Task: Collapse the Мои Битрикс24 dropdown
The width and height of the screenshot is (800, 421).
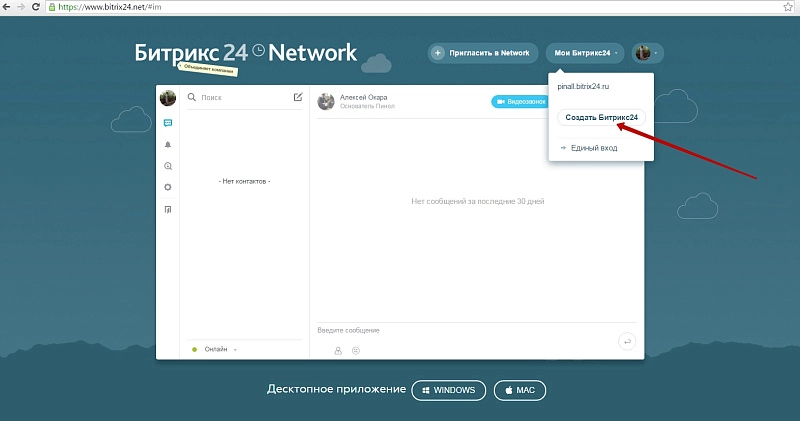Action: [584, 53]
